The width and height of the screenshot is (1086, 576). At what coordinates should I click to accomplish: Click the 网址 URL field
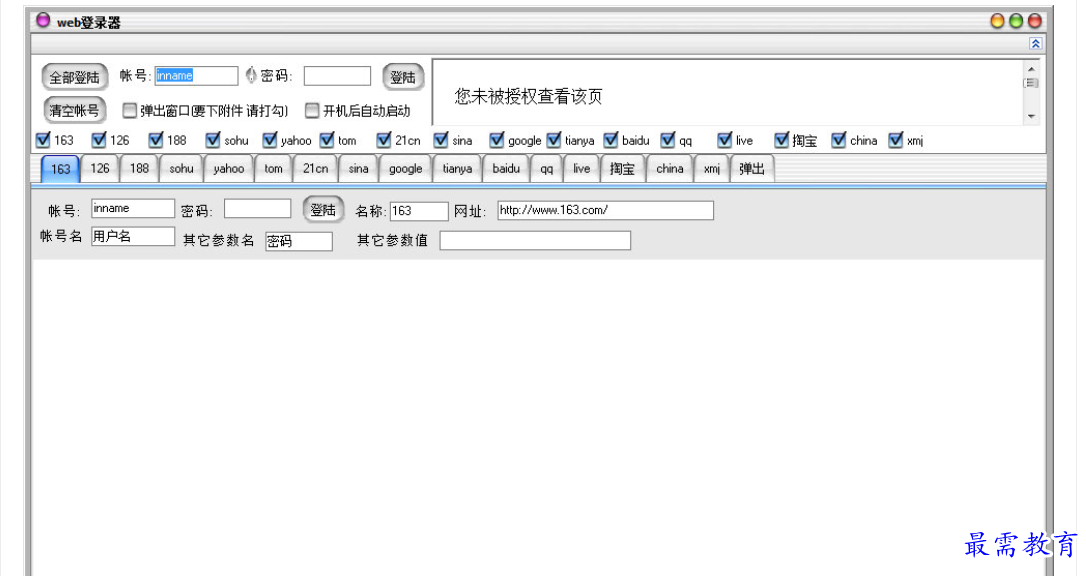[x=605, y=210]
